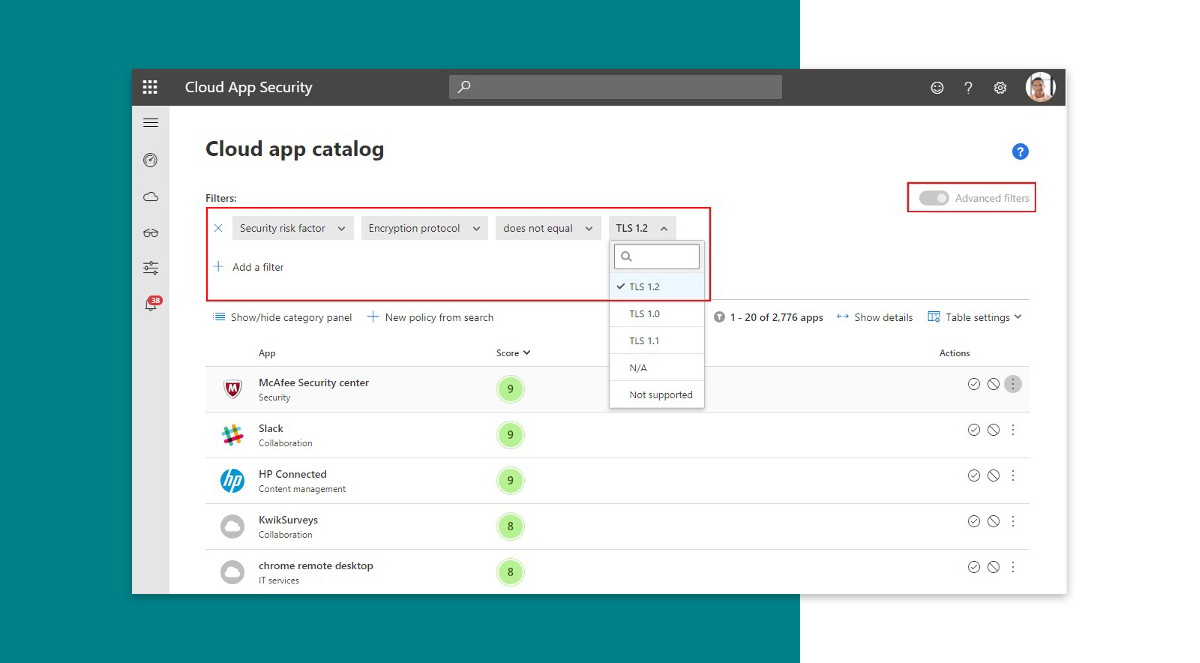Toggle the hamburger navigation menu
1200x663 pixels.
tap(151, 123)
